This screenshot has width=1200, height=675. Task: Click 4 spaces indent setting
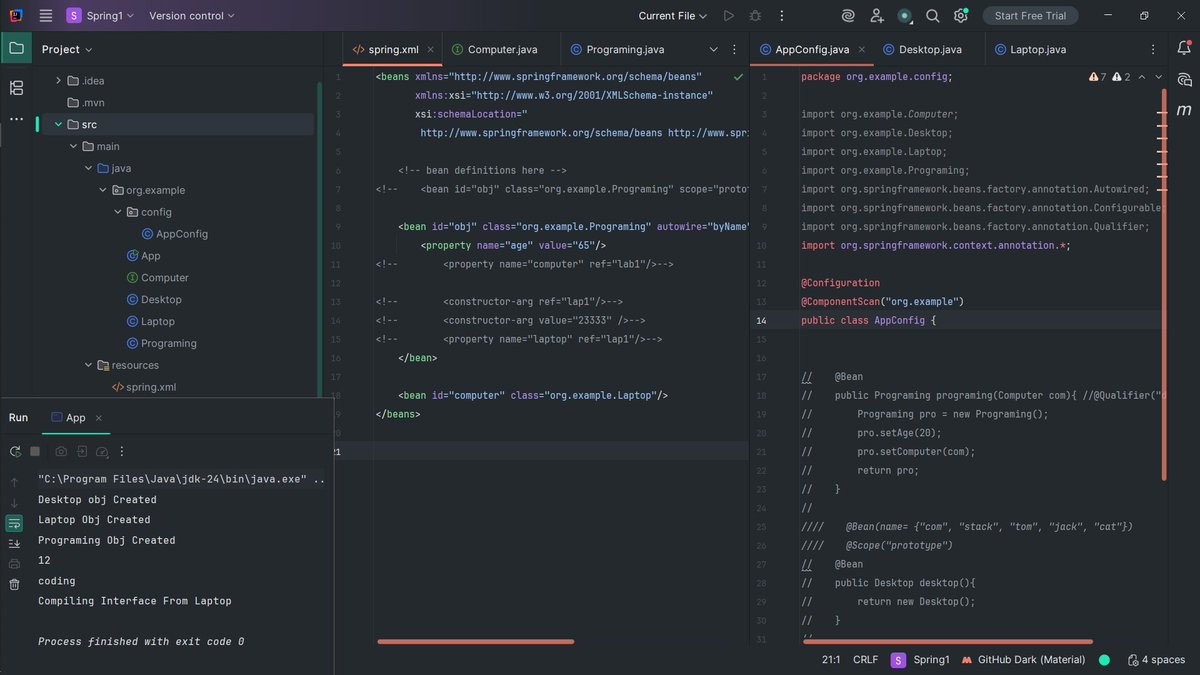click(x=1156, y=660)
